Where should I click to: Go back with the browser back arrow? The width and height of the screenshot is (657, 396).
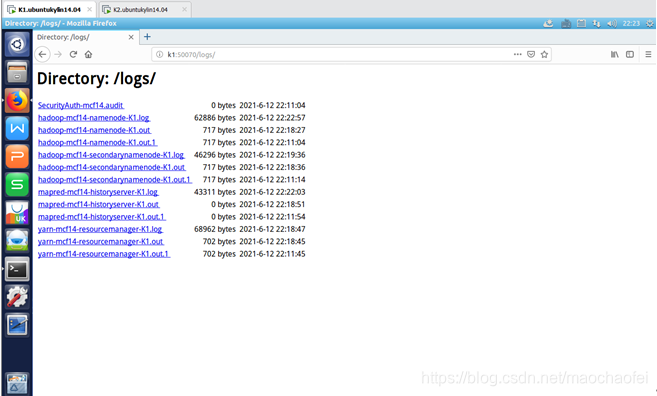click(x=42, y=54)
